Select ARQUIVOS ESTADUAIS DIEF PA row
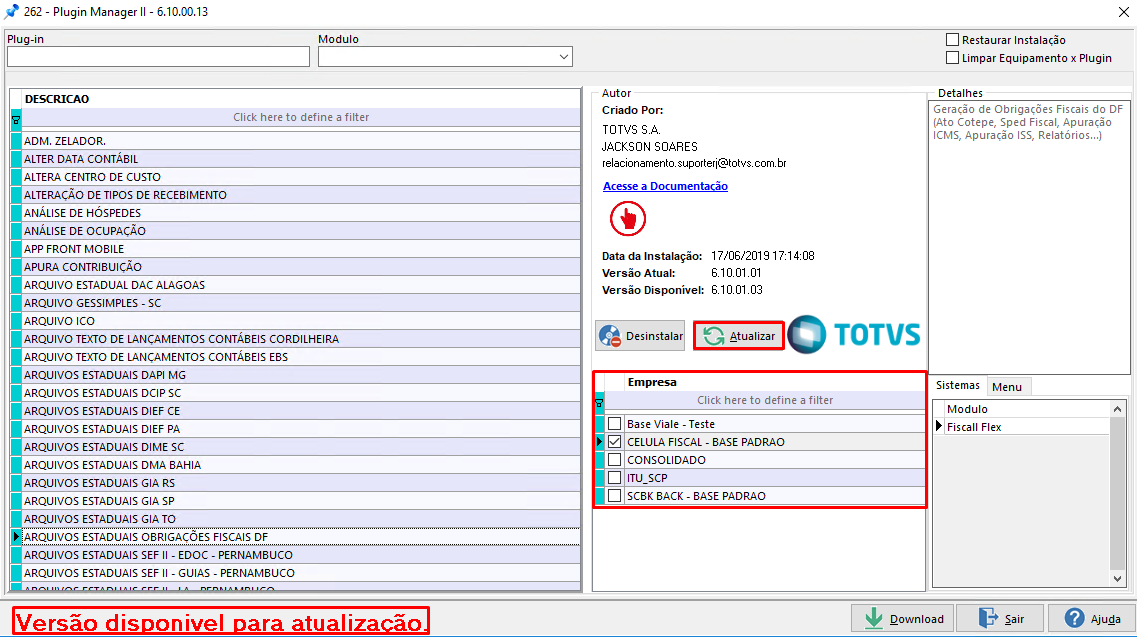The image size is (1137, 637). click(x=301, y=429)
